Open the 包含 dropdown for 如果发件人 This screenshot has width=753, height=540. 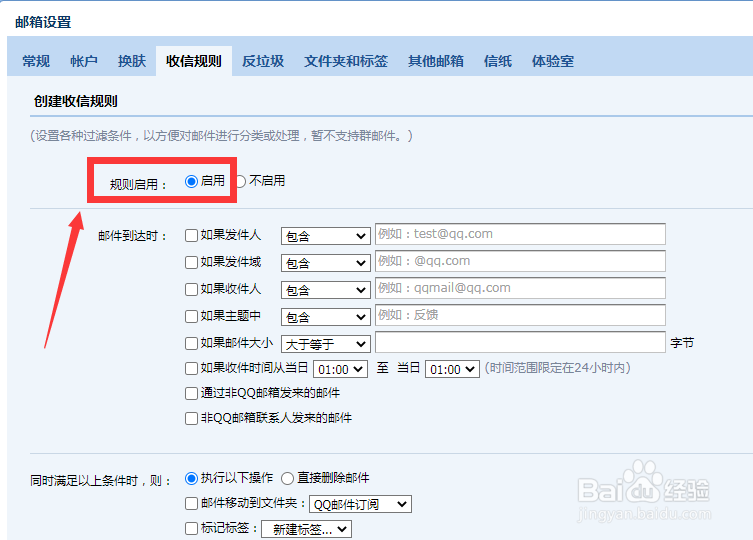[326, 236]
